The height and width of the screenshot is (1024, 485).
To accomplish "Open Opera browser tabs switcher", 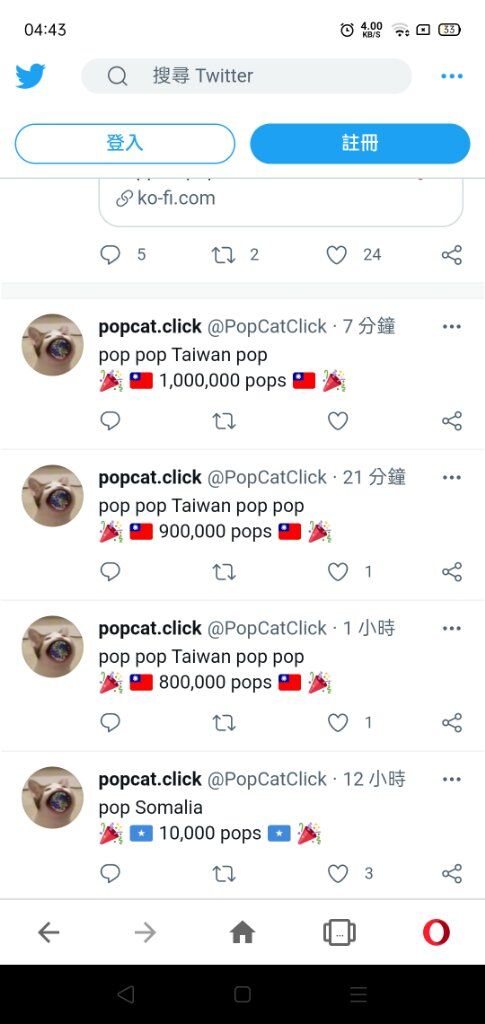I will pos(339,933).
